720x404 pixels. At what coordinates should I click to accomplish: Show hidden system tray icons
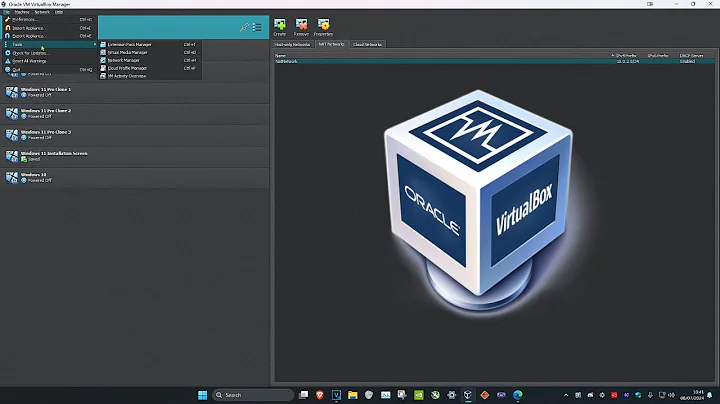pyautogui.click(x=566, y=395)
